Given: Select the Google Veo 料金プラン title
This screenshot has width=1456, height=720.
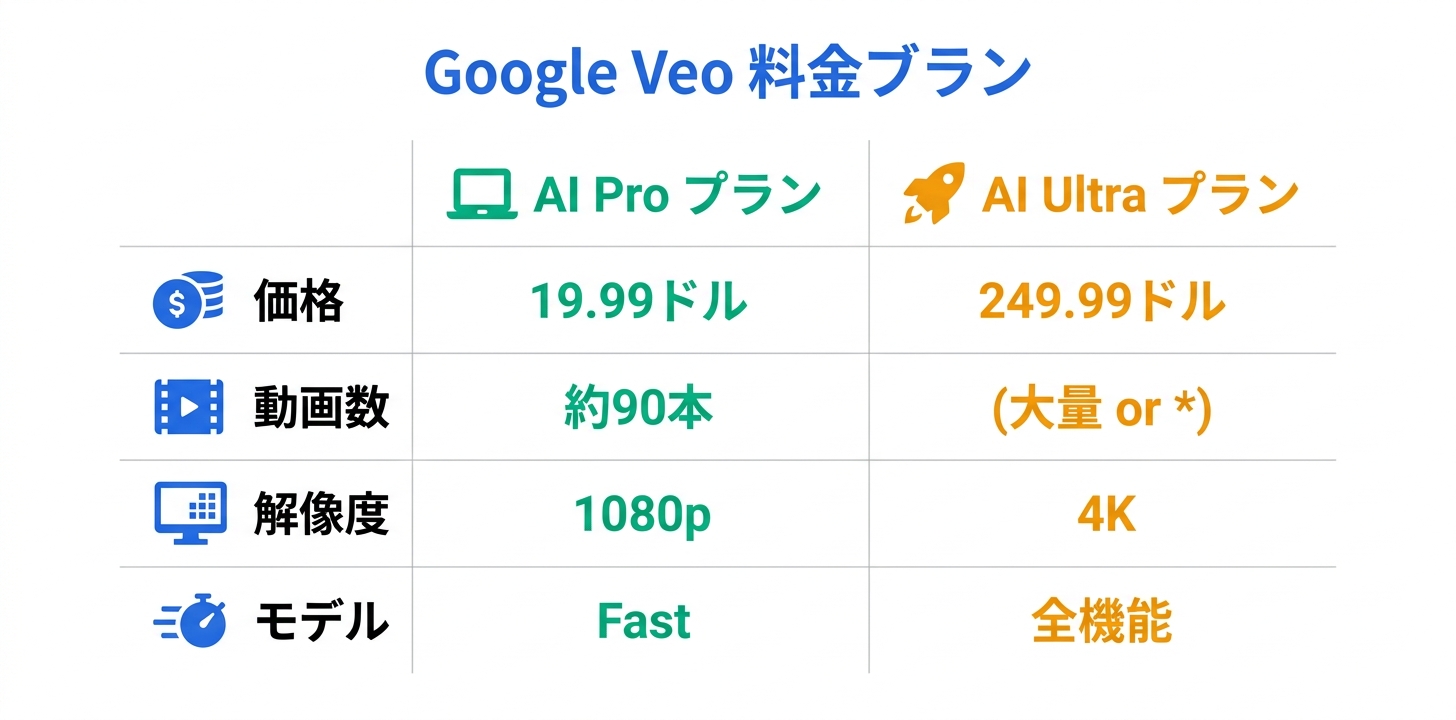Looking at the screenshot, I should (727, 74).
